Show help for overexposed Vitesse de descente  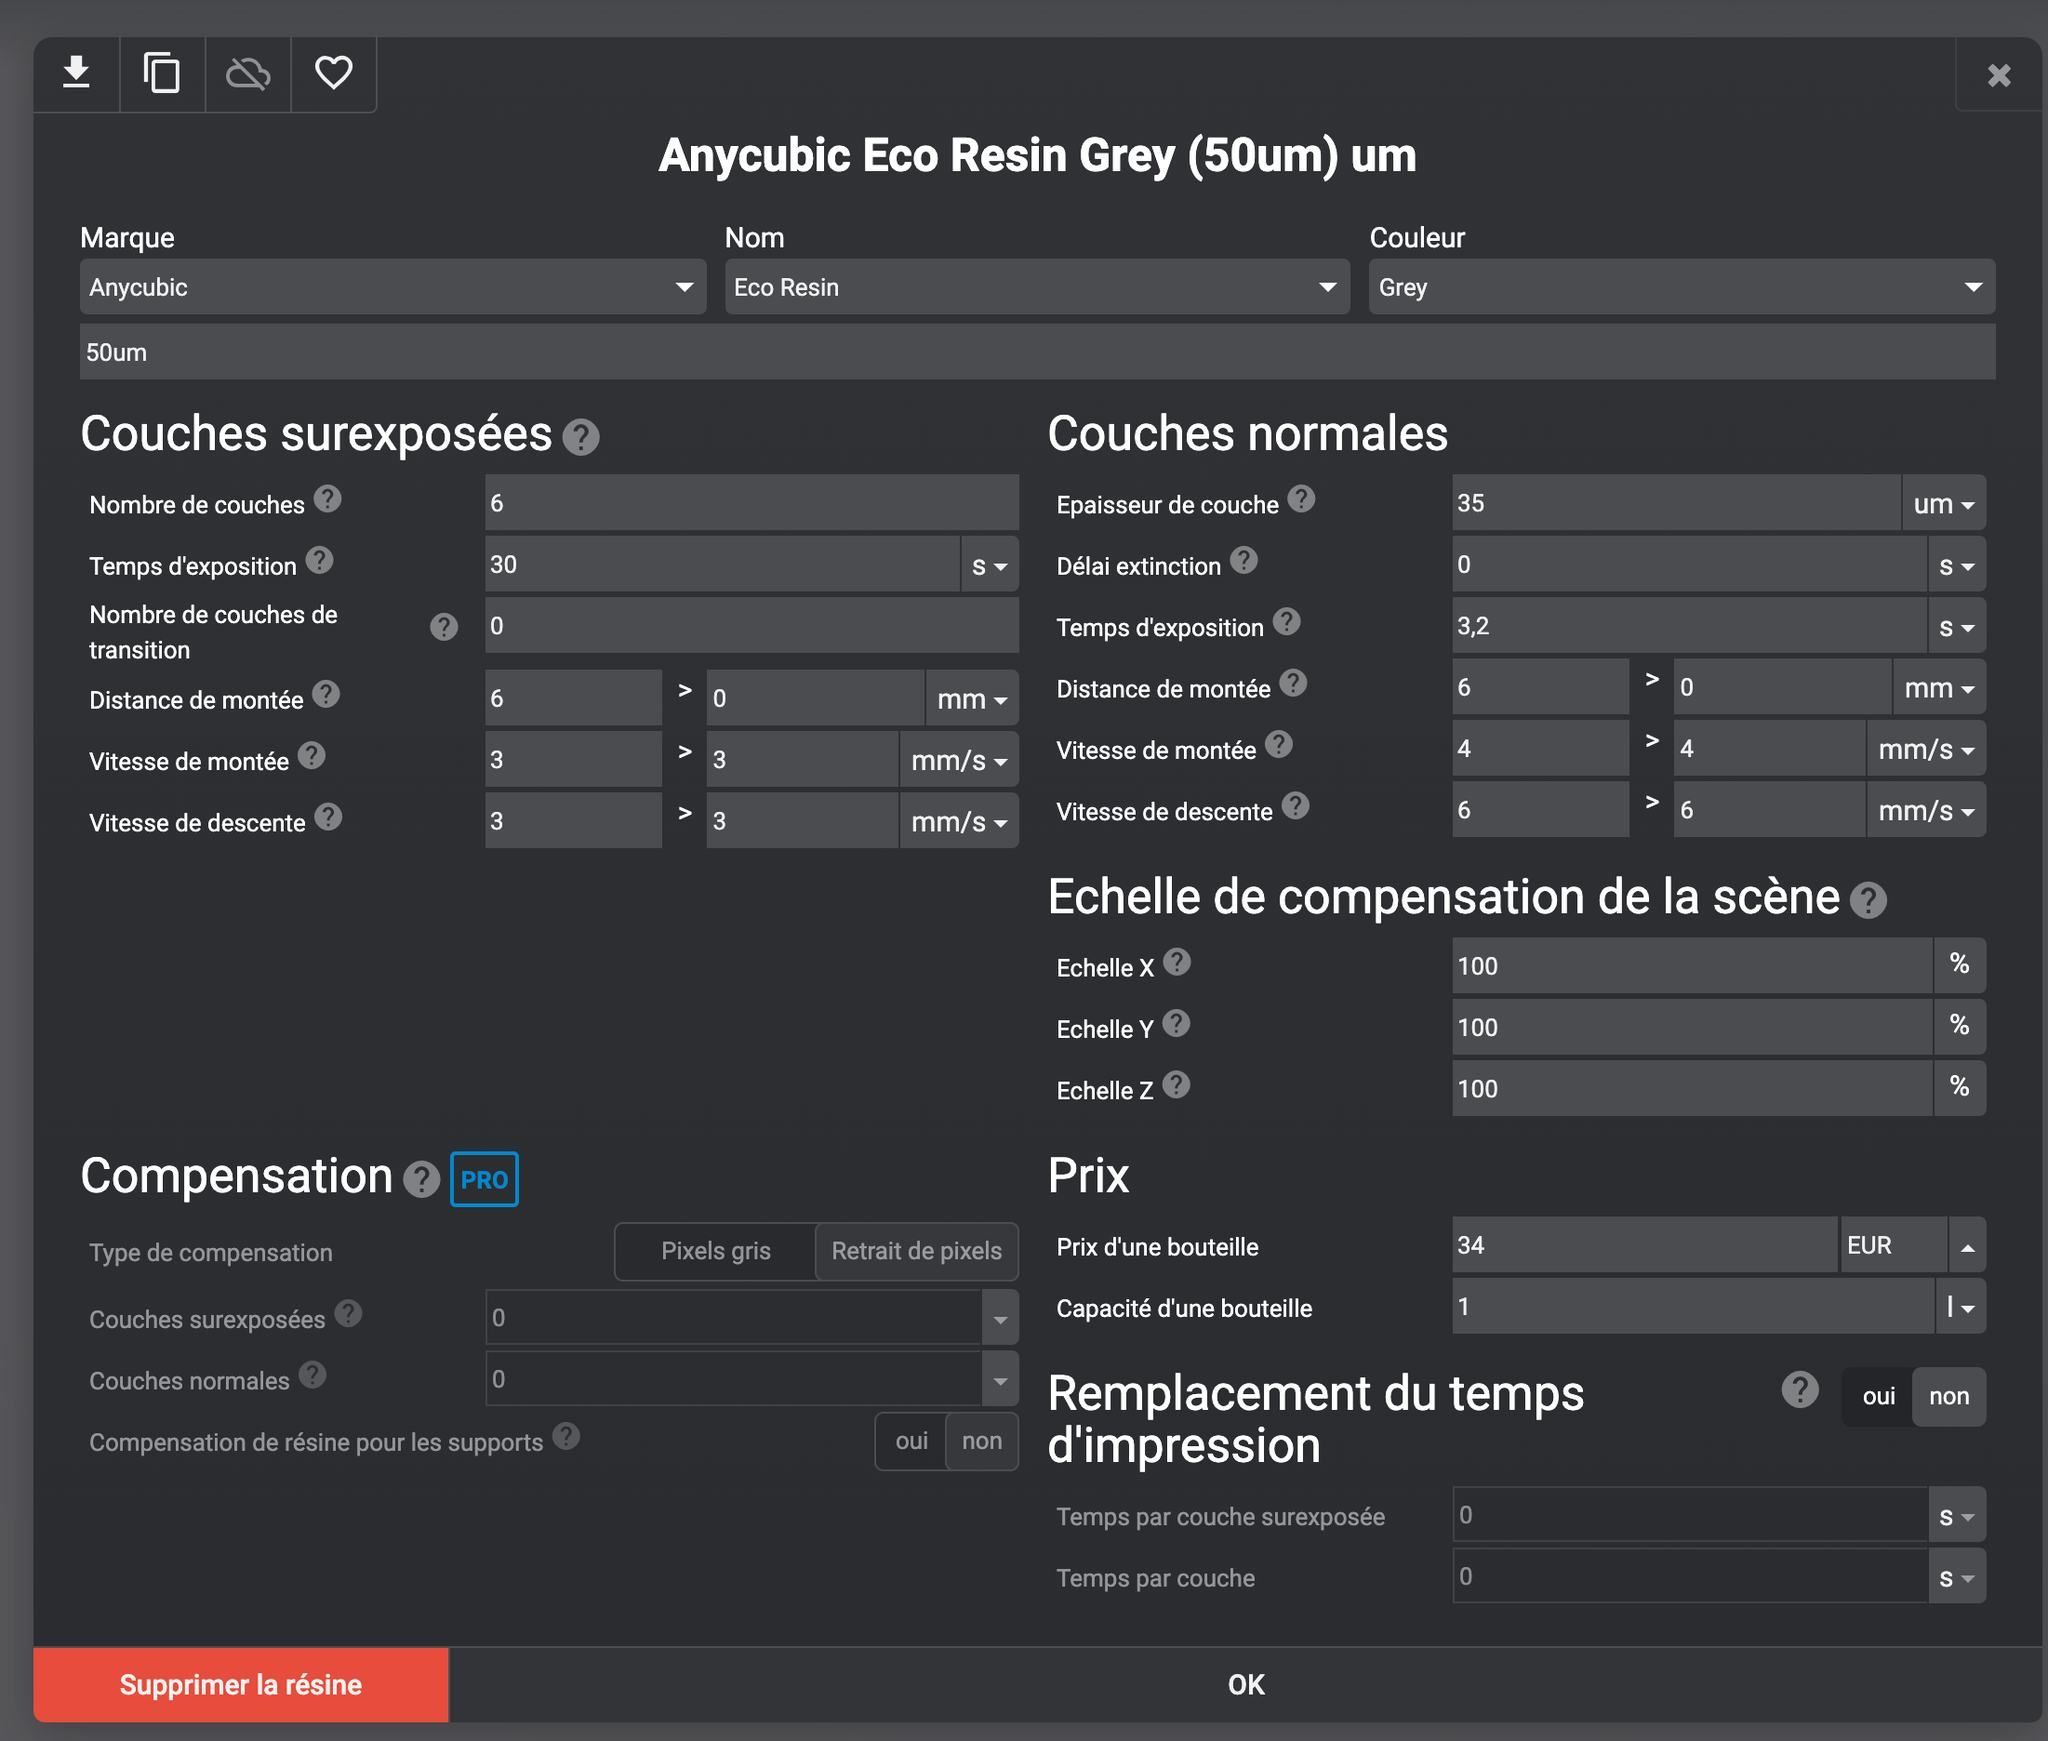pos(328,817)
